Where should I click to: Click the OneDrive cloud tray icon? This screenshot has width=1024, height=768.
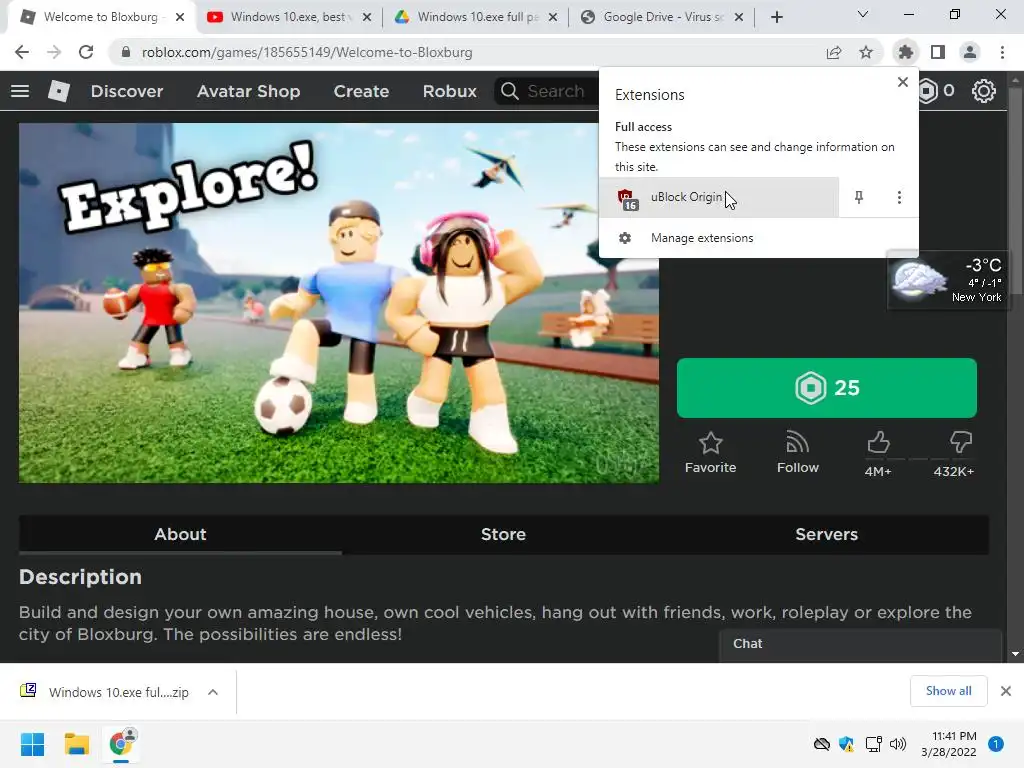point(822,744)
